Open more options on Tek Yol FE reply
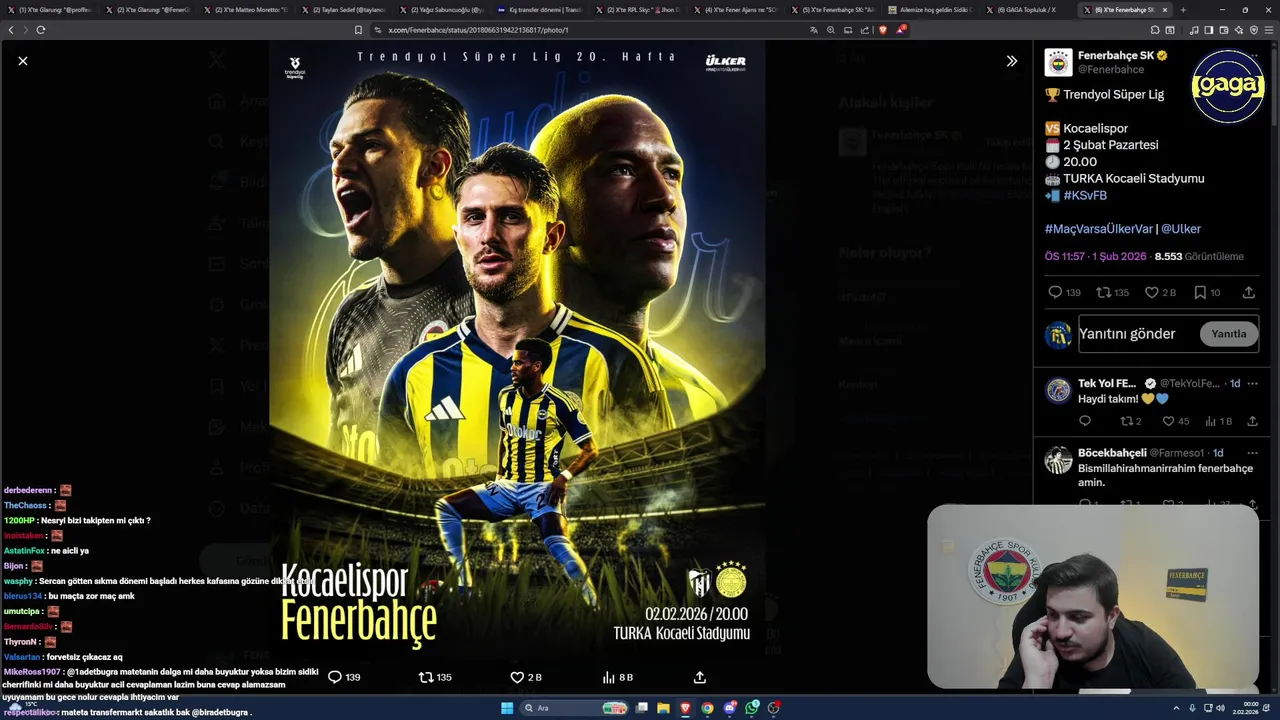 coord(1252,384)
